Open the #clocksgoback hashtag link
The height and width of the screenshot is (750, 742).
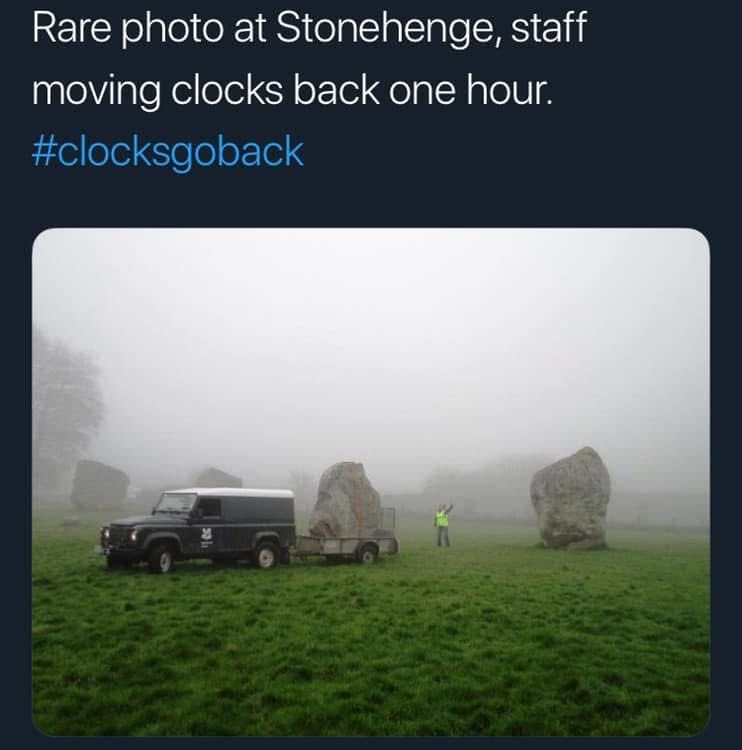(x=167, y=153)
